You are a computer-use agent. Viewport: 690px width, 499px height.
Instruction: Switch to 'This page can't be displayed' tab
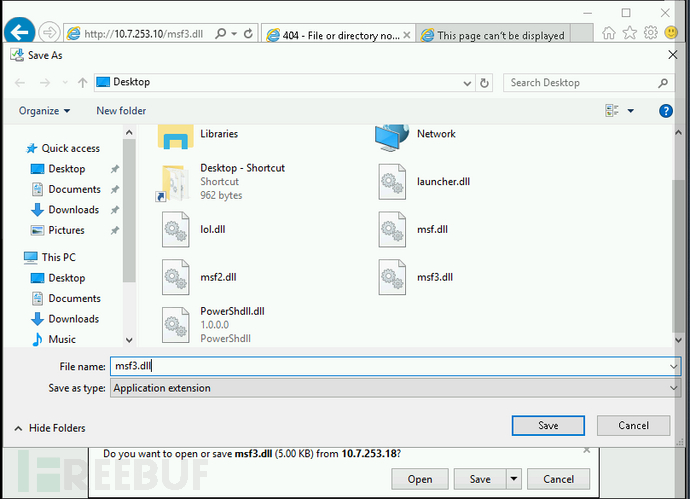[494, 35]
